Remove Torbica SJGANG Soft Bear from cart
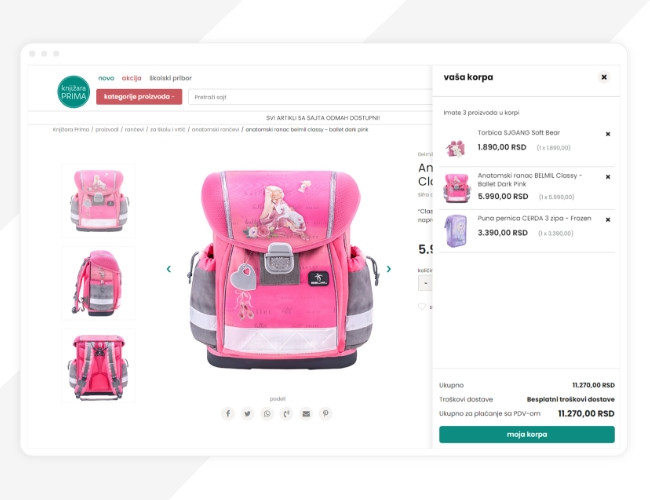This screenshot has width=650, height=500. 608,134
